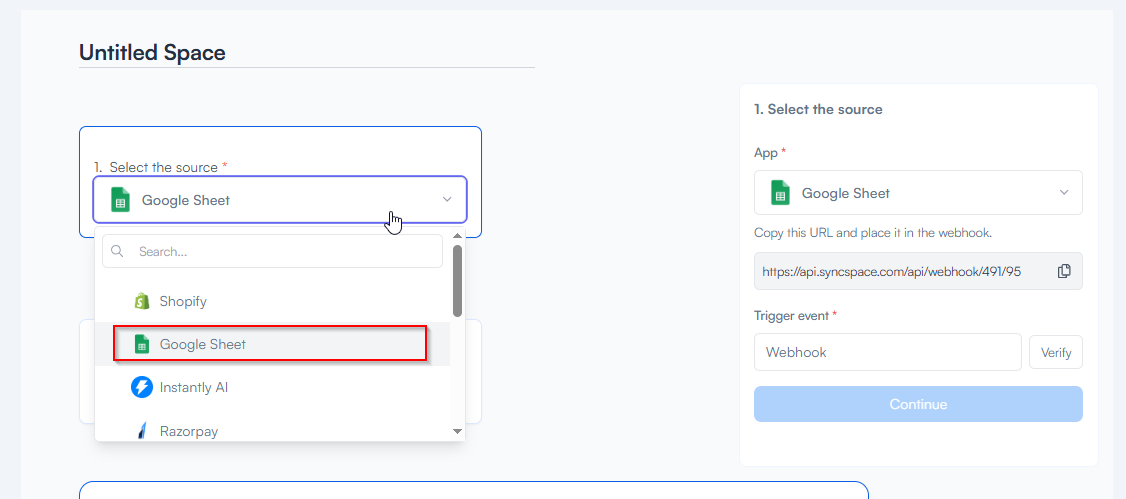
Task: Collapse the Select the source dropdown chevron
Action: point(447,200)
